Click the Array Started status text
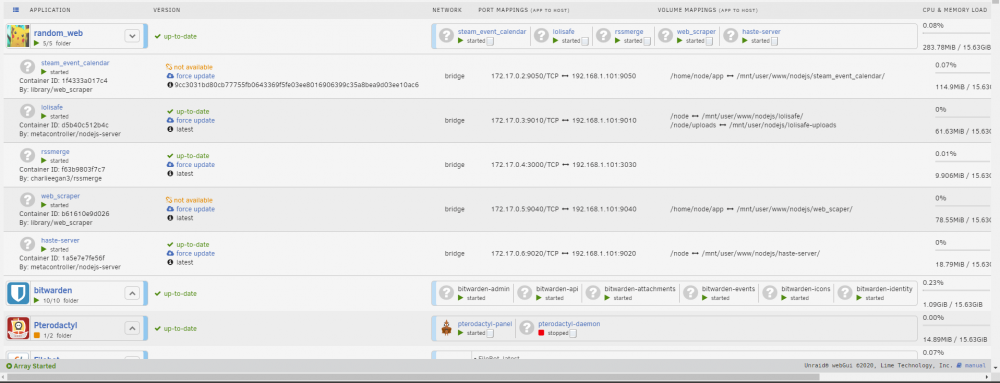 tap(34, 366)
